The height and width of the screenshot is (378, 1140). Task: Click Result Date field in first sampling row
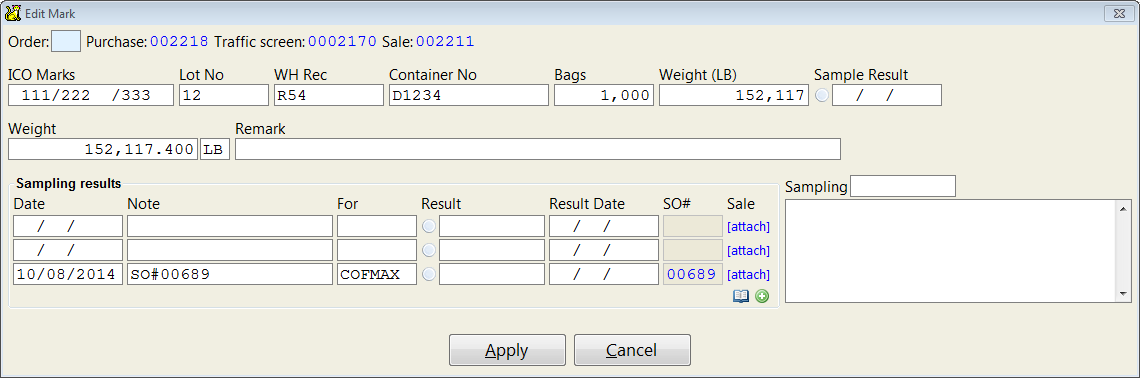pyautogui.click(x=604, y=226)
